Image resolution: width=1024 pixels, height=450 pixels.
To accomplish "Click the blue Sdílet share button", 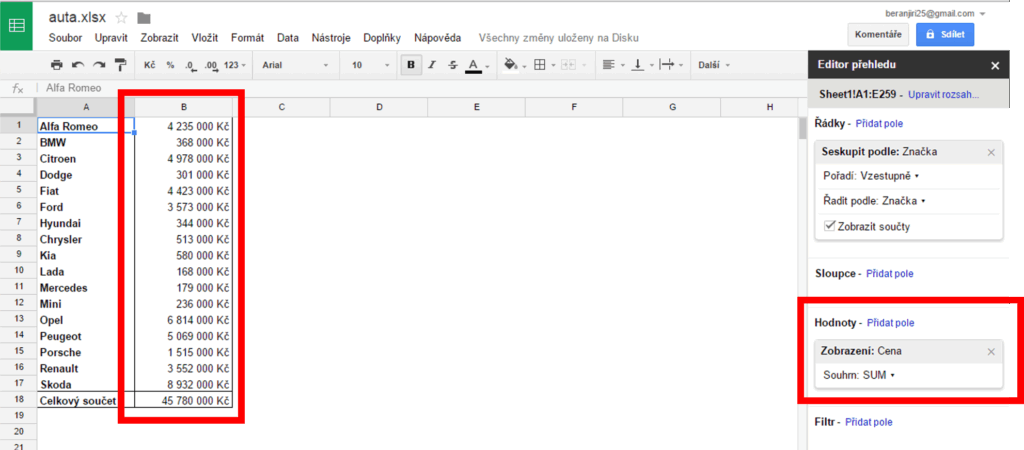I will 944,34.
